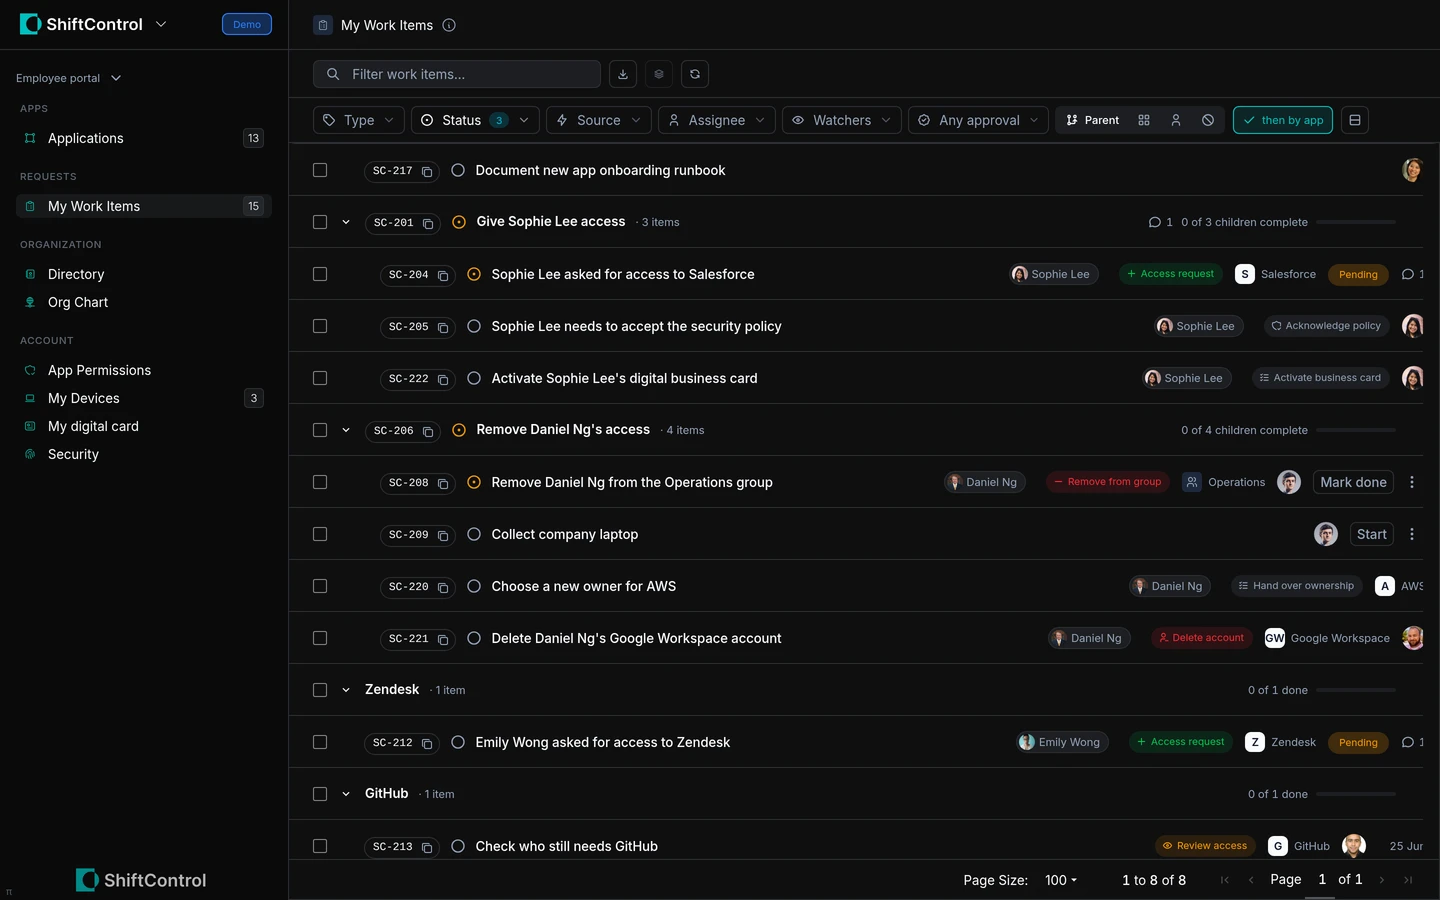Go to next page arrow
The height and width of the screenshot is (900, 1440).
(x=1382, y=880)
